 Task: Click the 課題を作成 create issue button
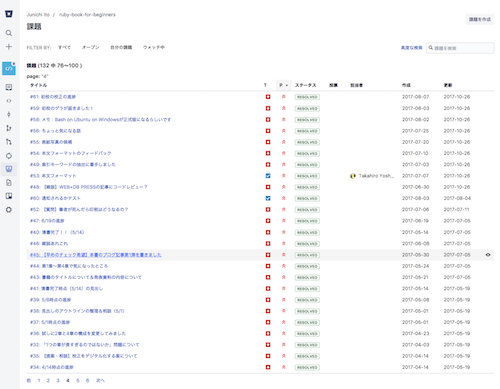coord(480,19)
